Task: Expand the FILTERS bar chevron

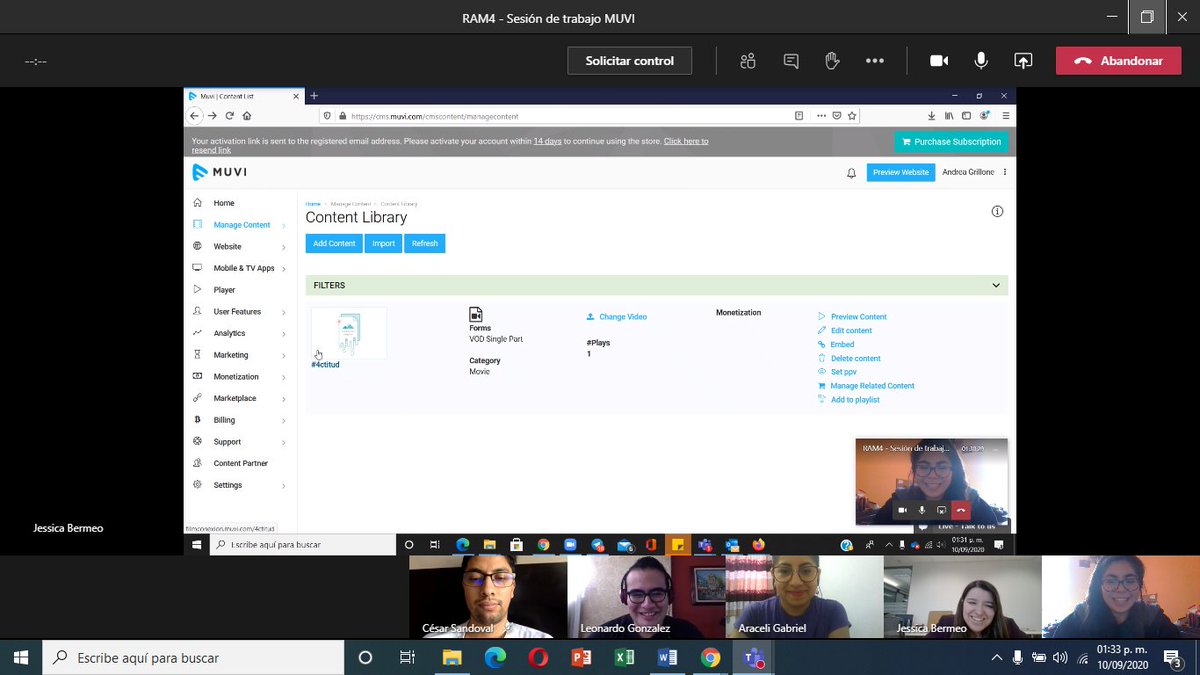Action: click(996, 285)
